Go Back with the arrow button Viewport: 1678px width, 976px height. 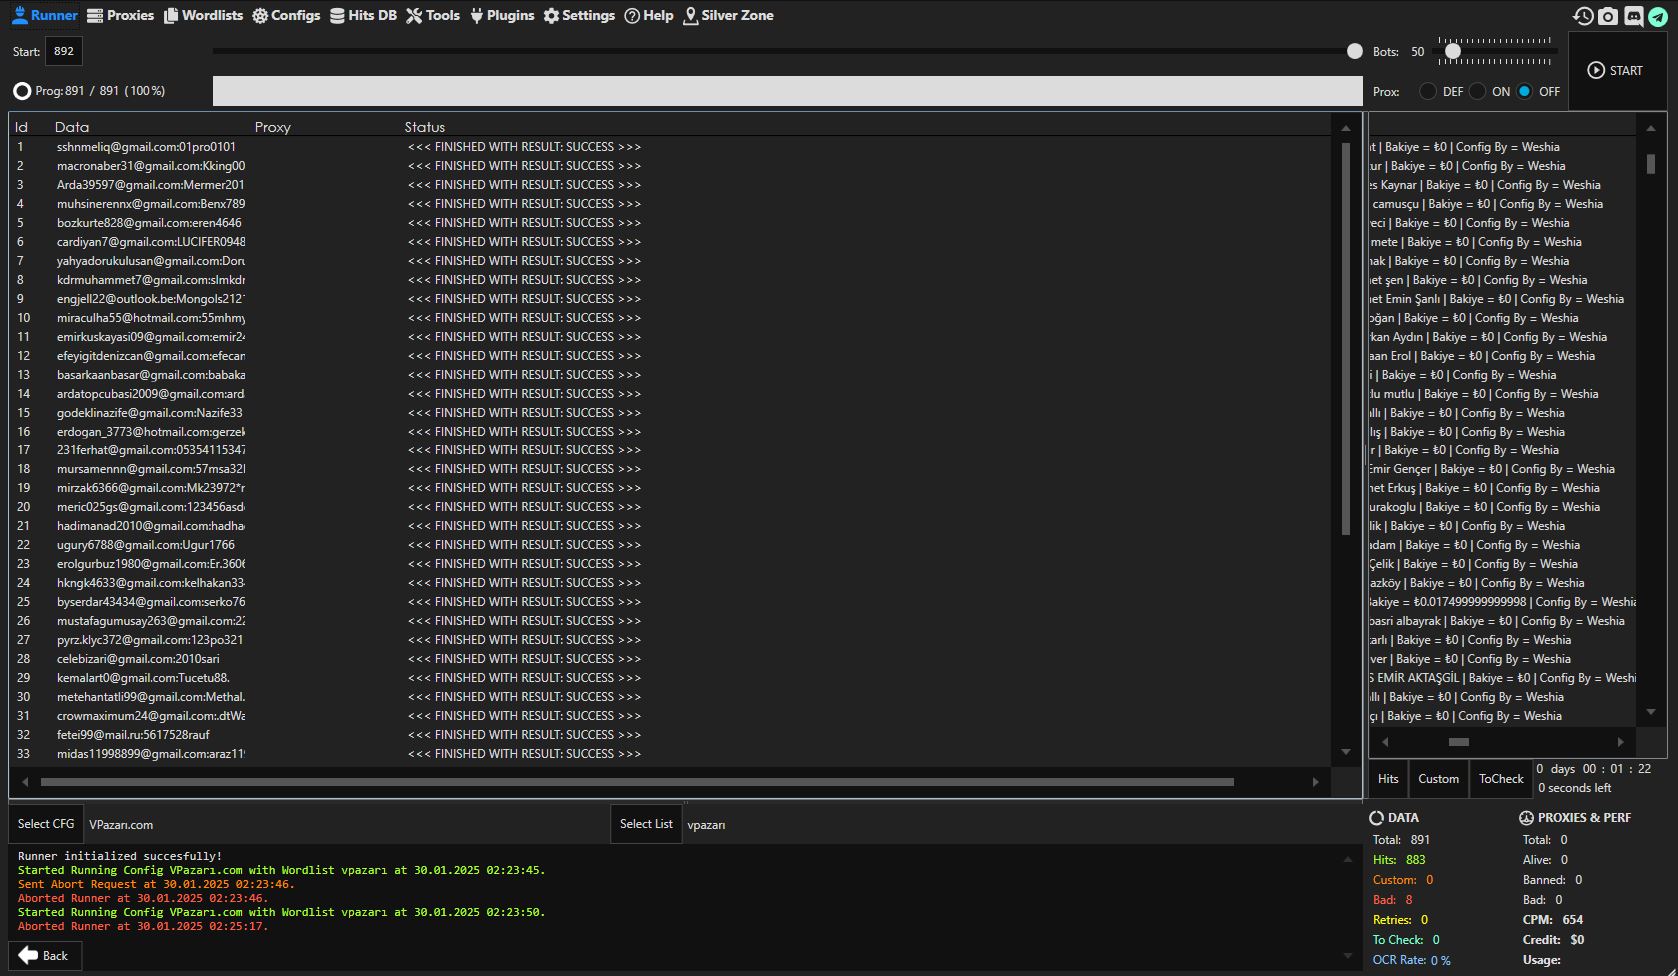coord(45,956)
